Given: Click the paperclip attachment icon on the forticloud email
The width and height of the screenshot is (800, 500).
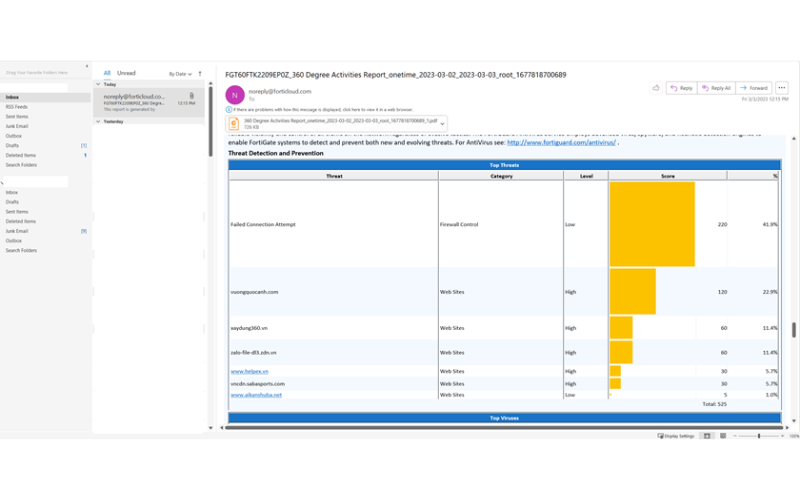Looking at the screenshot, I should pyautogui.click(x=191, y=96).
